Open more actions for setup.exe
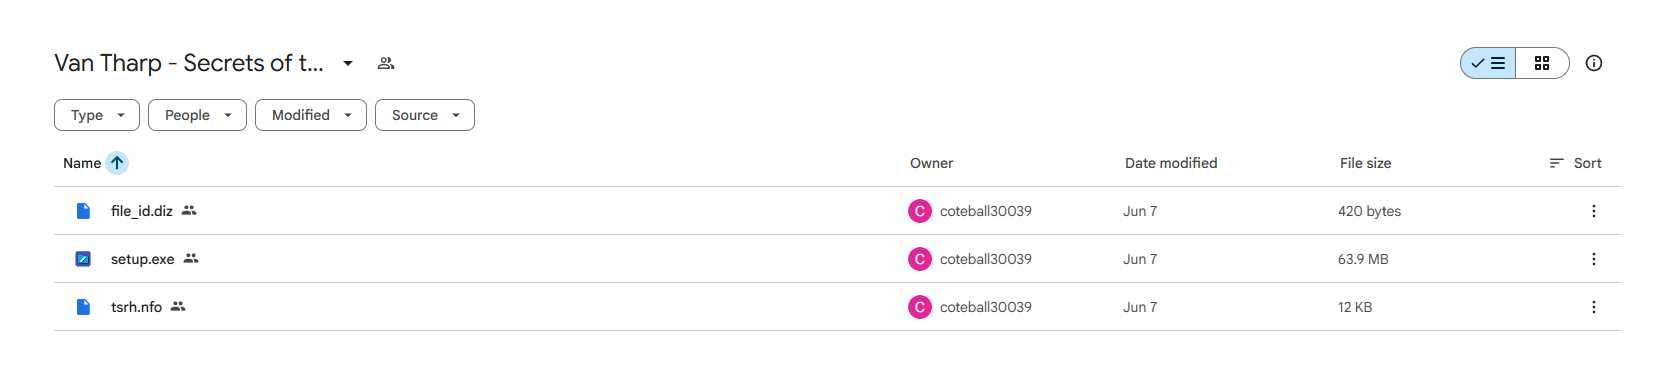The image size is (1680, 368). tap(1594, 259)
